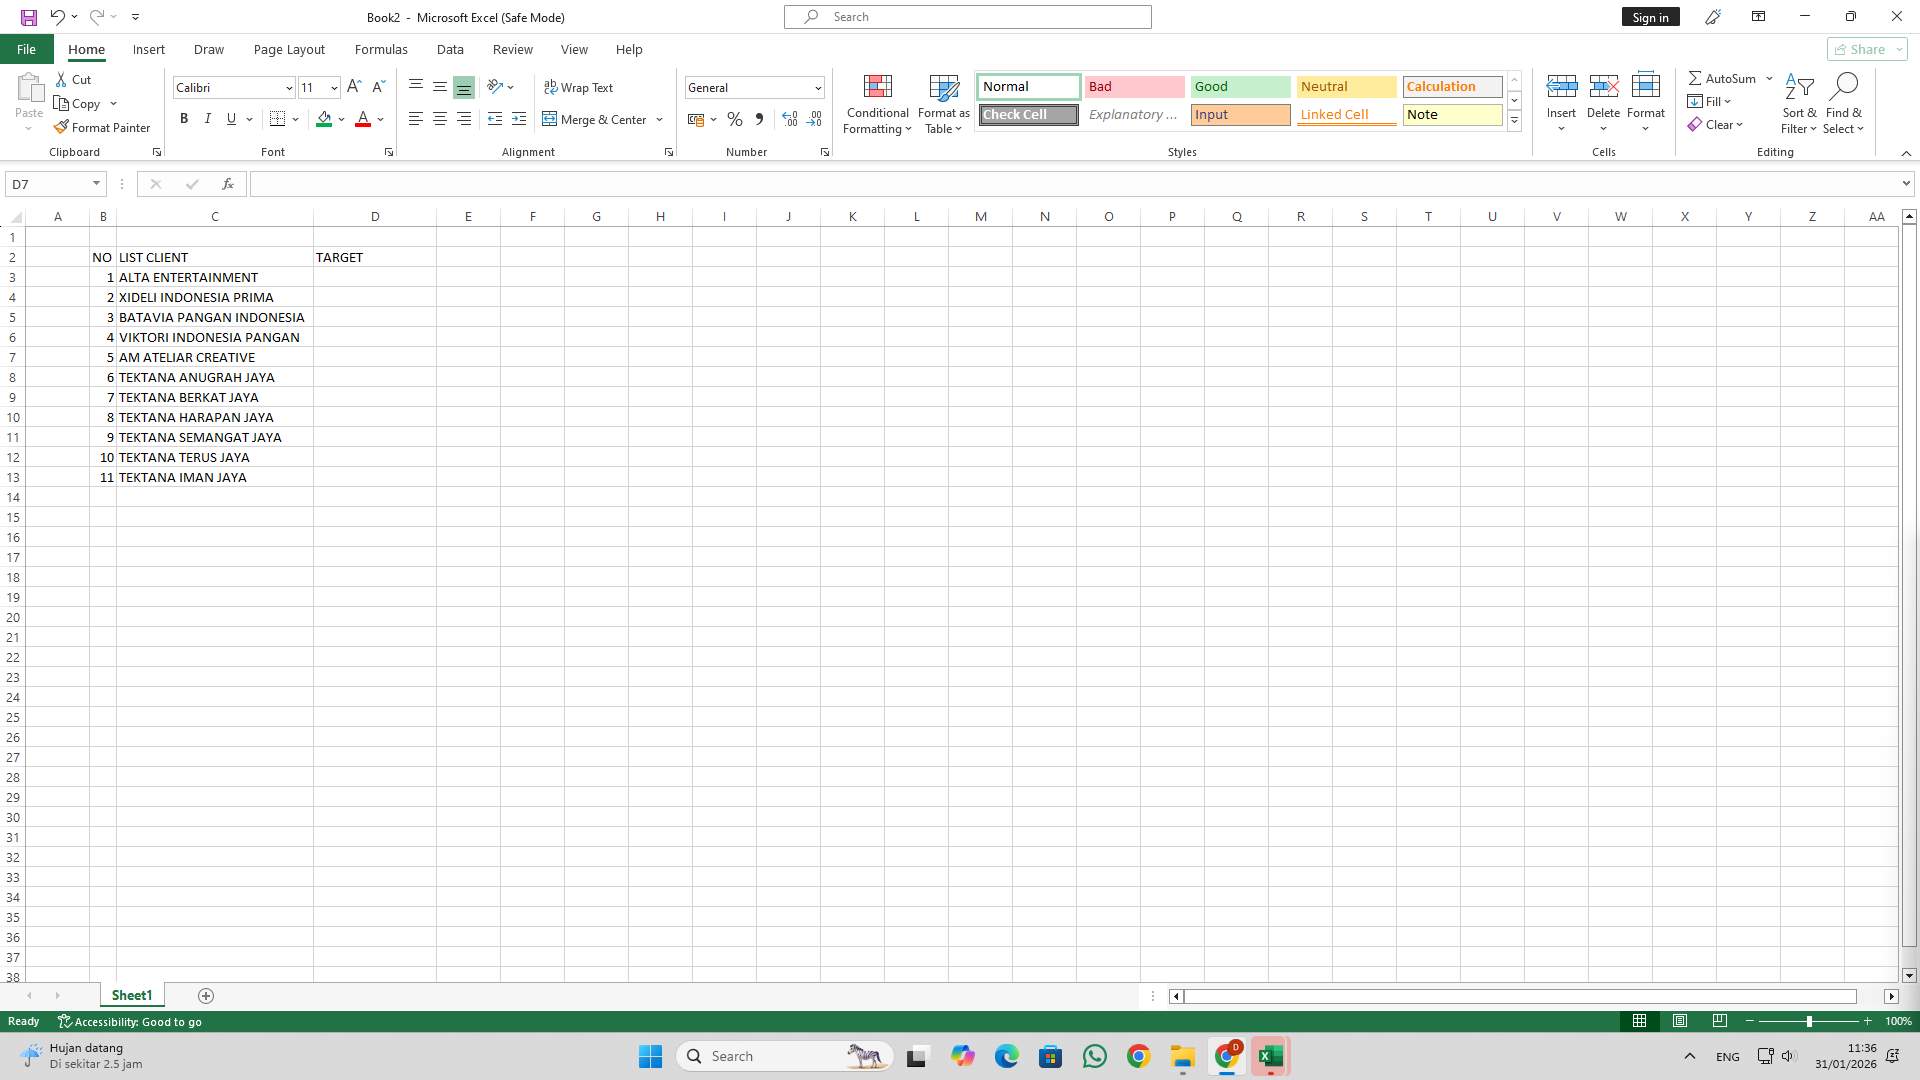Click the Percent Style icon
Screen dimensions: 1920x1080
click(x=735, y=119)
